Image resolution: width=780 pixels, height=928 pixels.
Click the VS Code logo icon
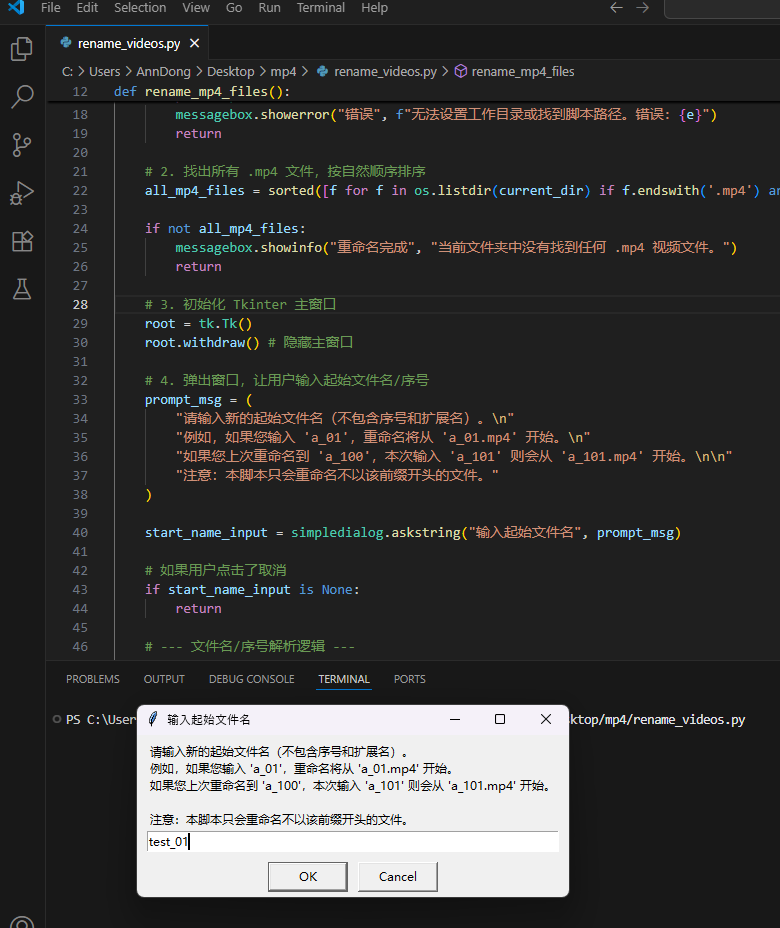(16, 8)
